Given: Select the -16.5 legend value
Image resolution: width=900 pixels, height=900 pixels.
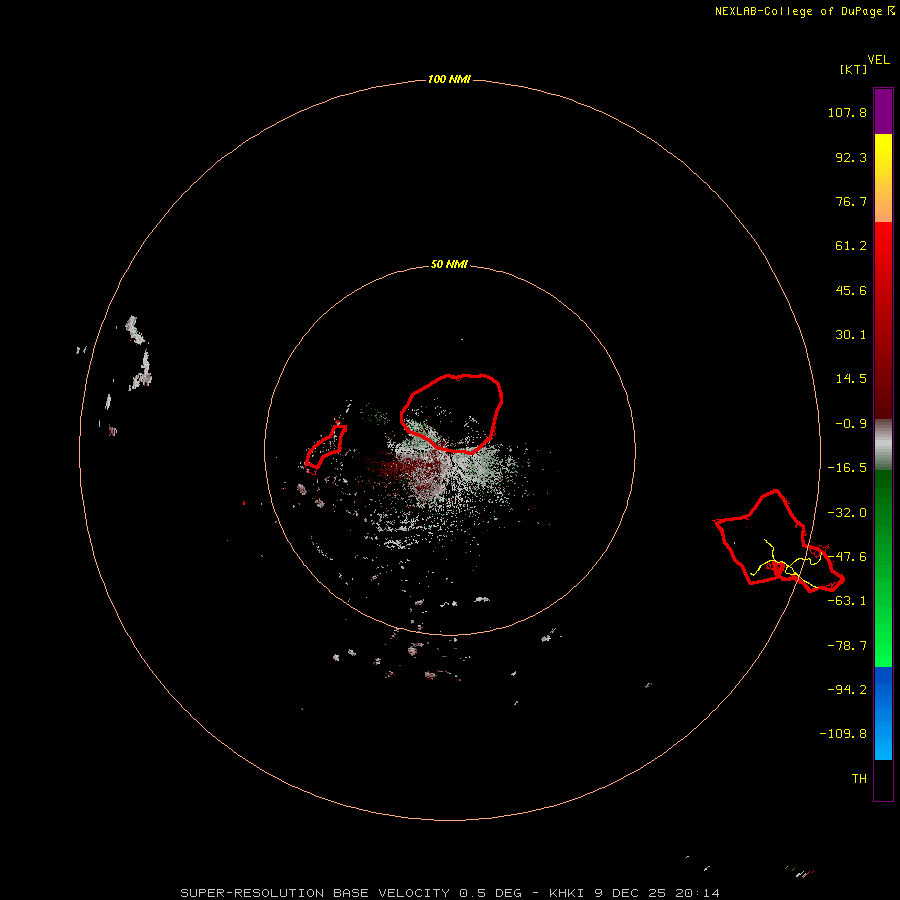Looking at the screenshot, I should coord(847,468).
